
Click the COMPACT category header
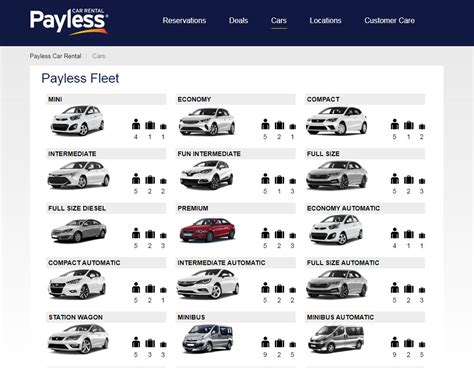point(365,99)
